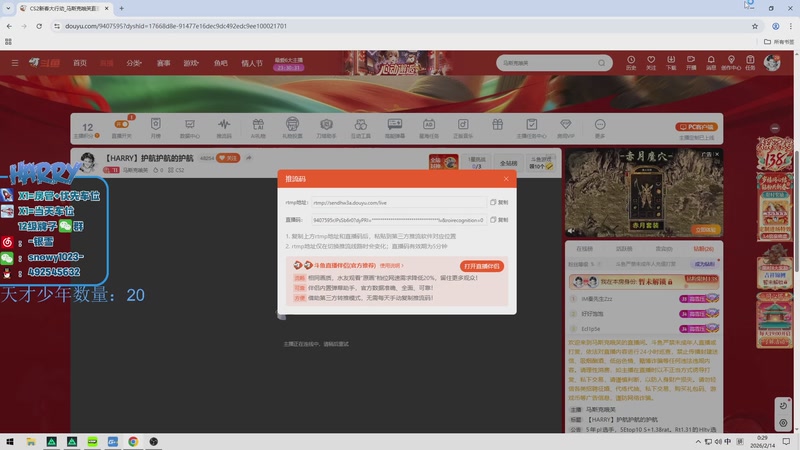Open File Explorer from the taskbar
The image size is (800, 450).
click(x=31, y=441)
